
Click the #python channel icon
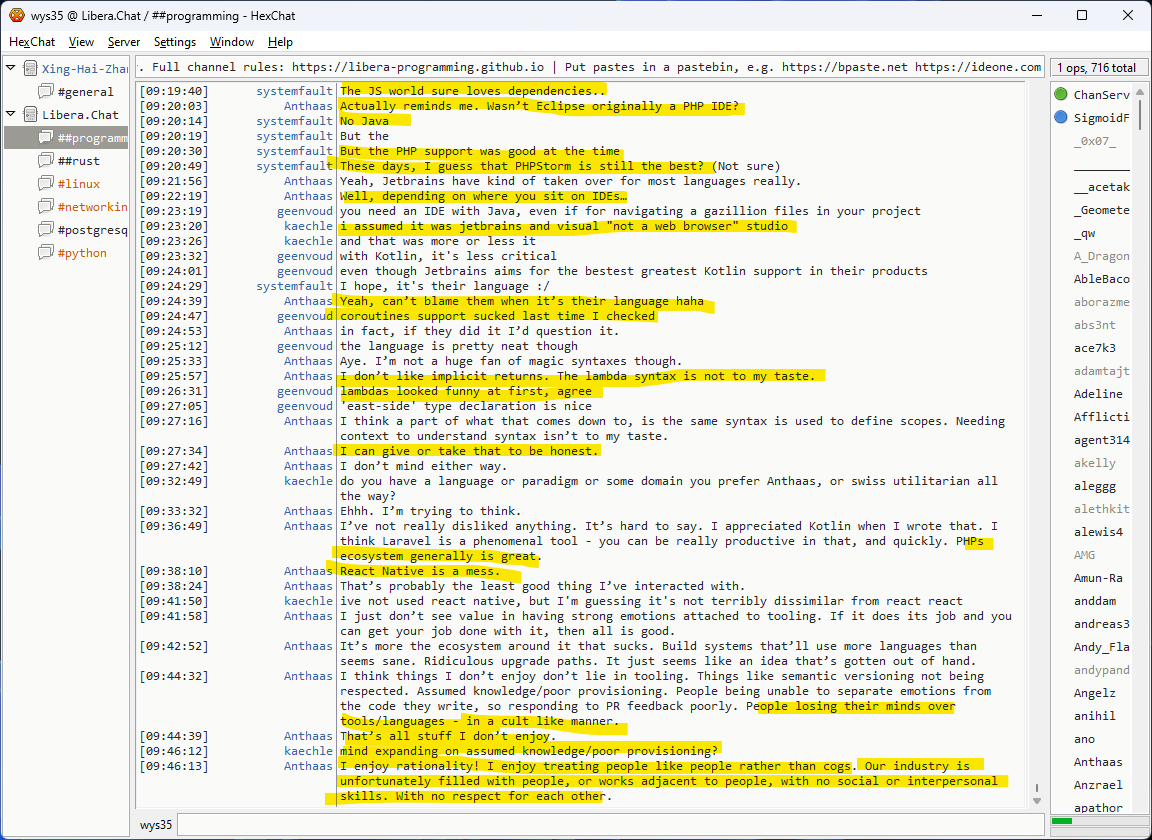[46, 253]
